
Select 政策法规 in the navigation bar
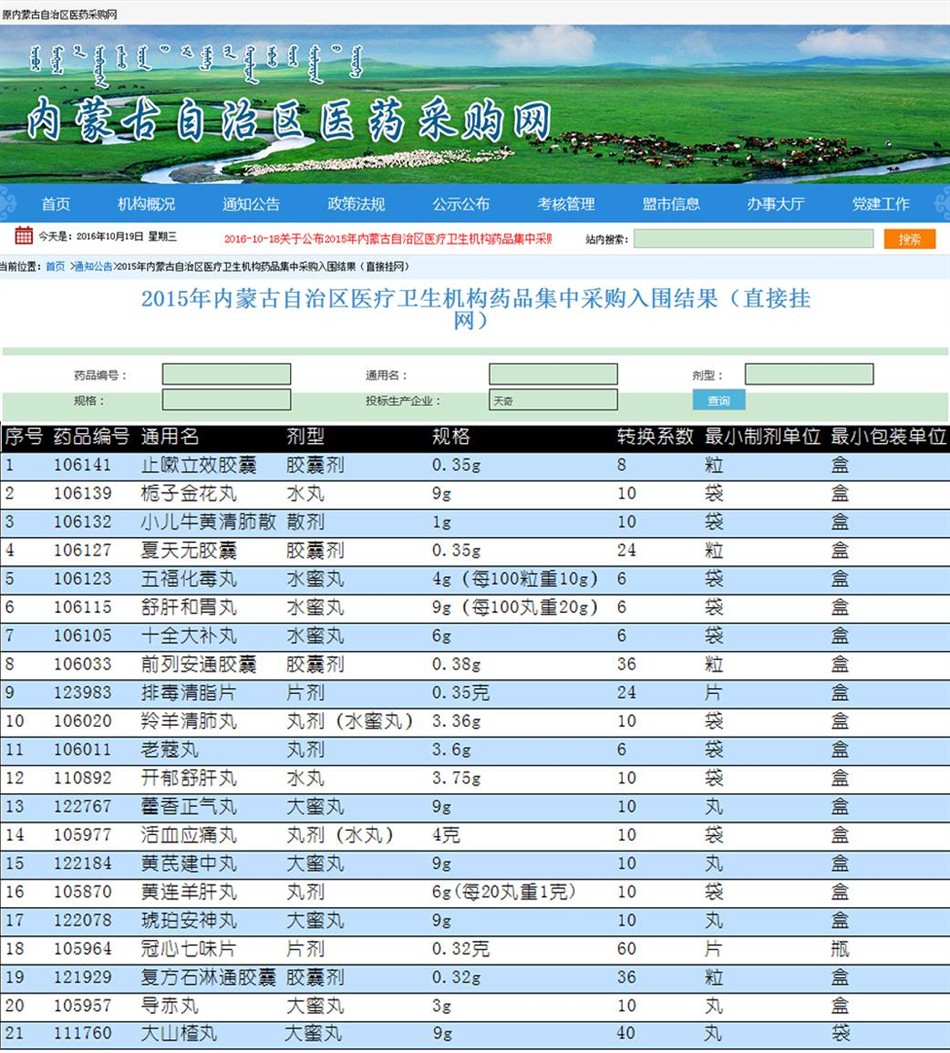(x=356, y=204)
